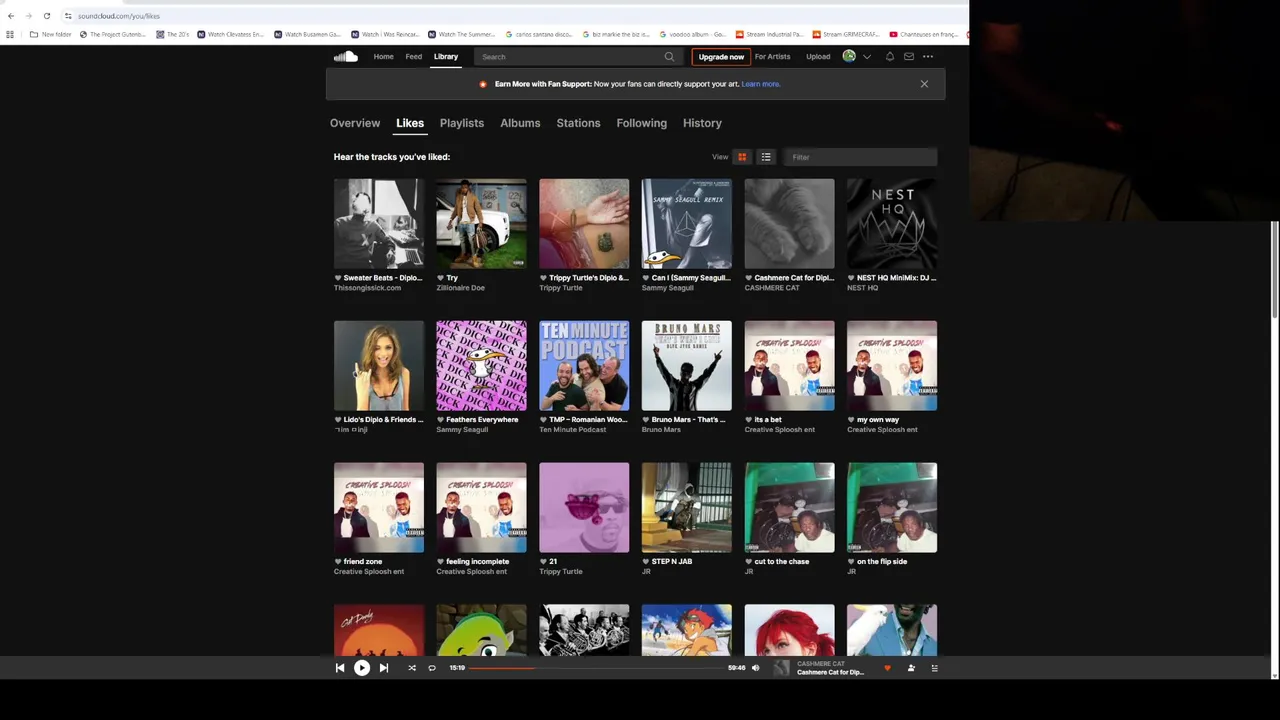Click the 'feeling incomplete' track title
The width and height of the screenshot is (1280, 720).
point(478,562)
